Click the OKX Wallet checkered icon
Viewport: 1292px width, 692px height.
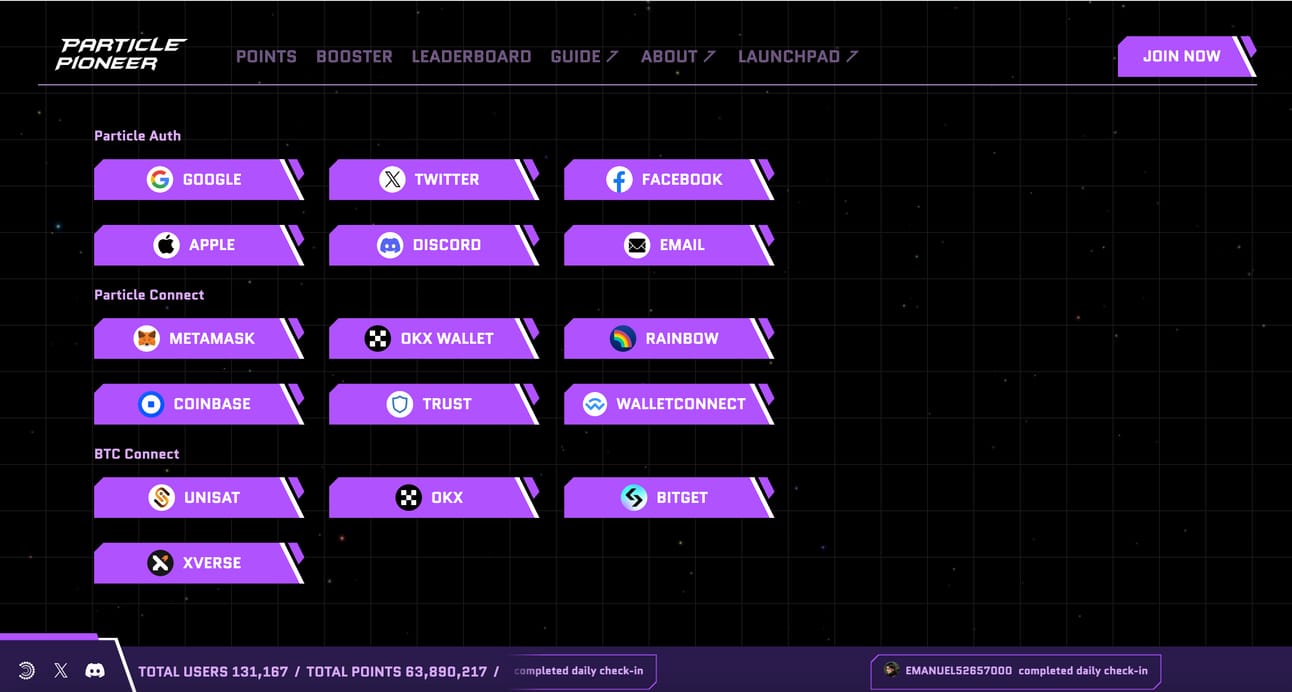pyautogui.click(x=378, y=339)
